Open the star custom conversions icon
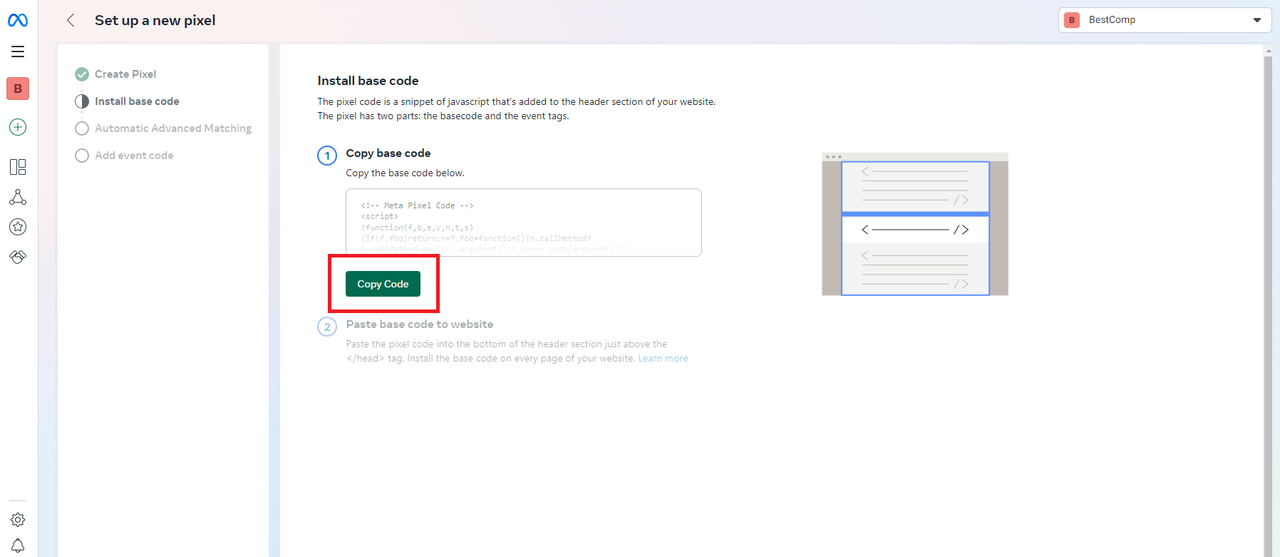This screenshot has height=557, width=1280. point(18,227)
